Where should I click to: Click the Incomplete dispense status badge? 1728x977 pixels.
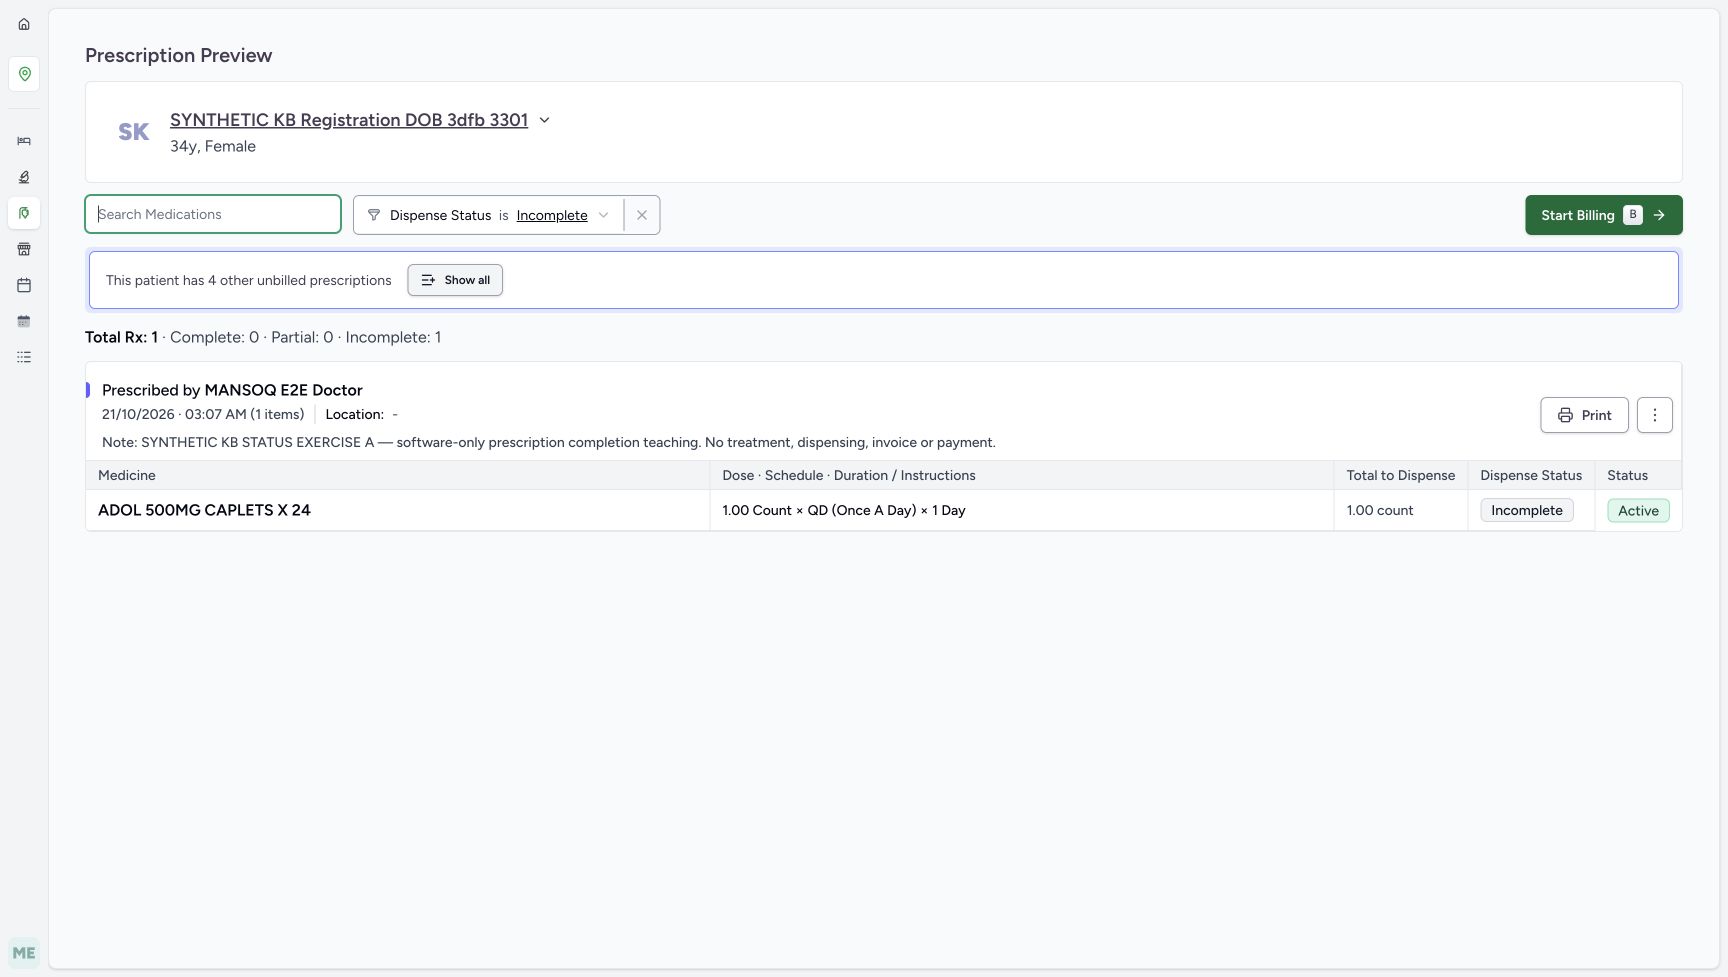coord(1527,510)
